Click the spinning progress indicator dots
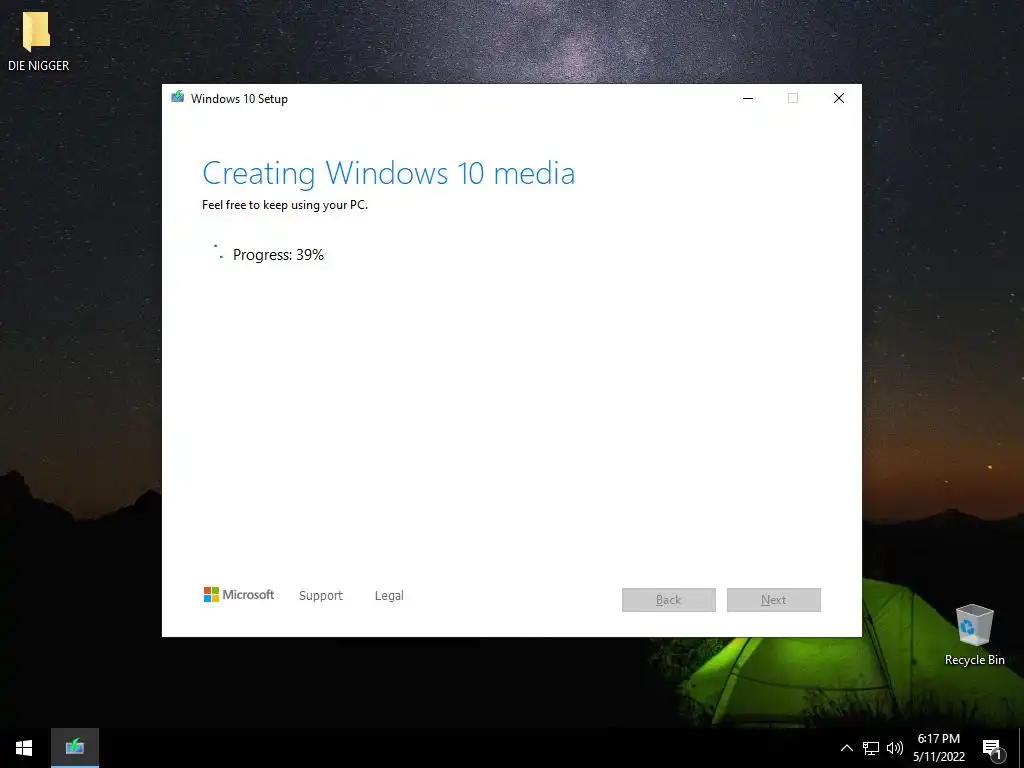The height and width of the screenshot is (768, 1024). (x=219, y=252)
